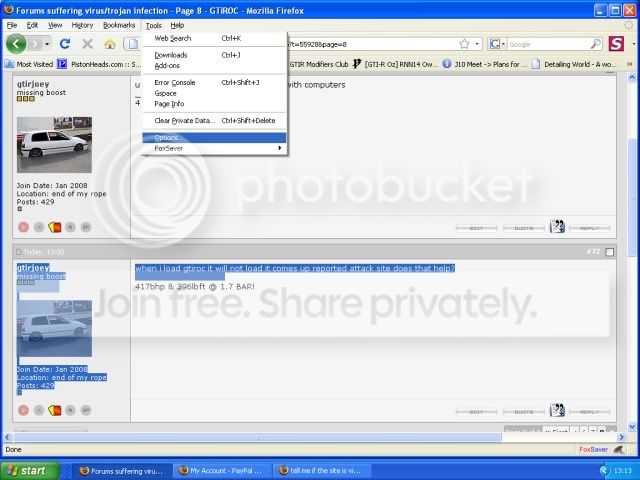Click the bookmark star in address bar
This screenshot has width=640, height=480.
pos(464,44)
